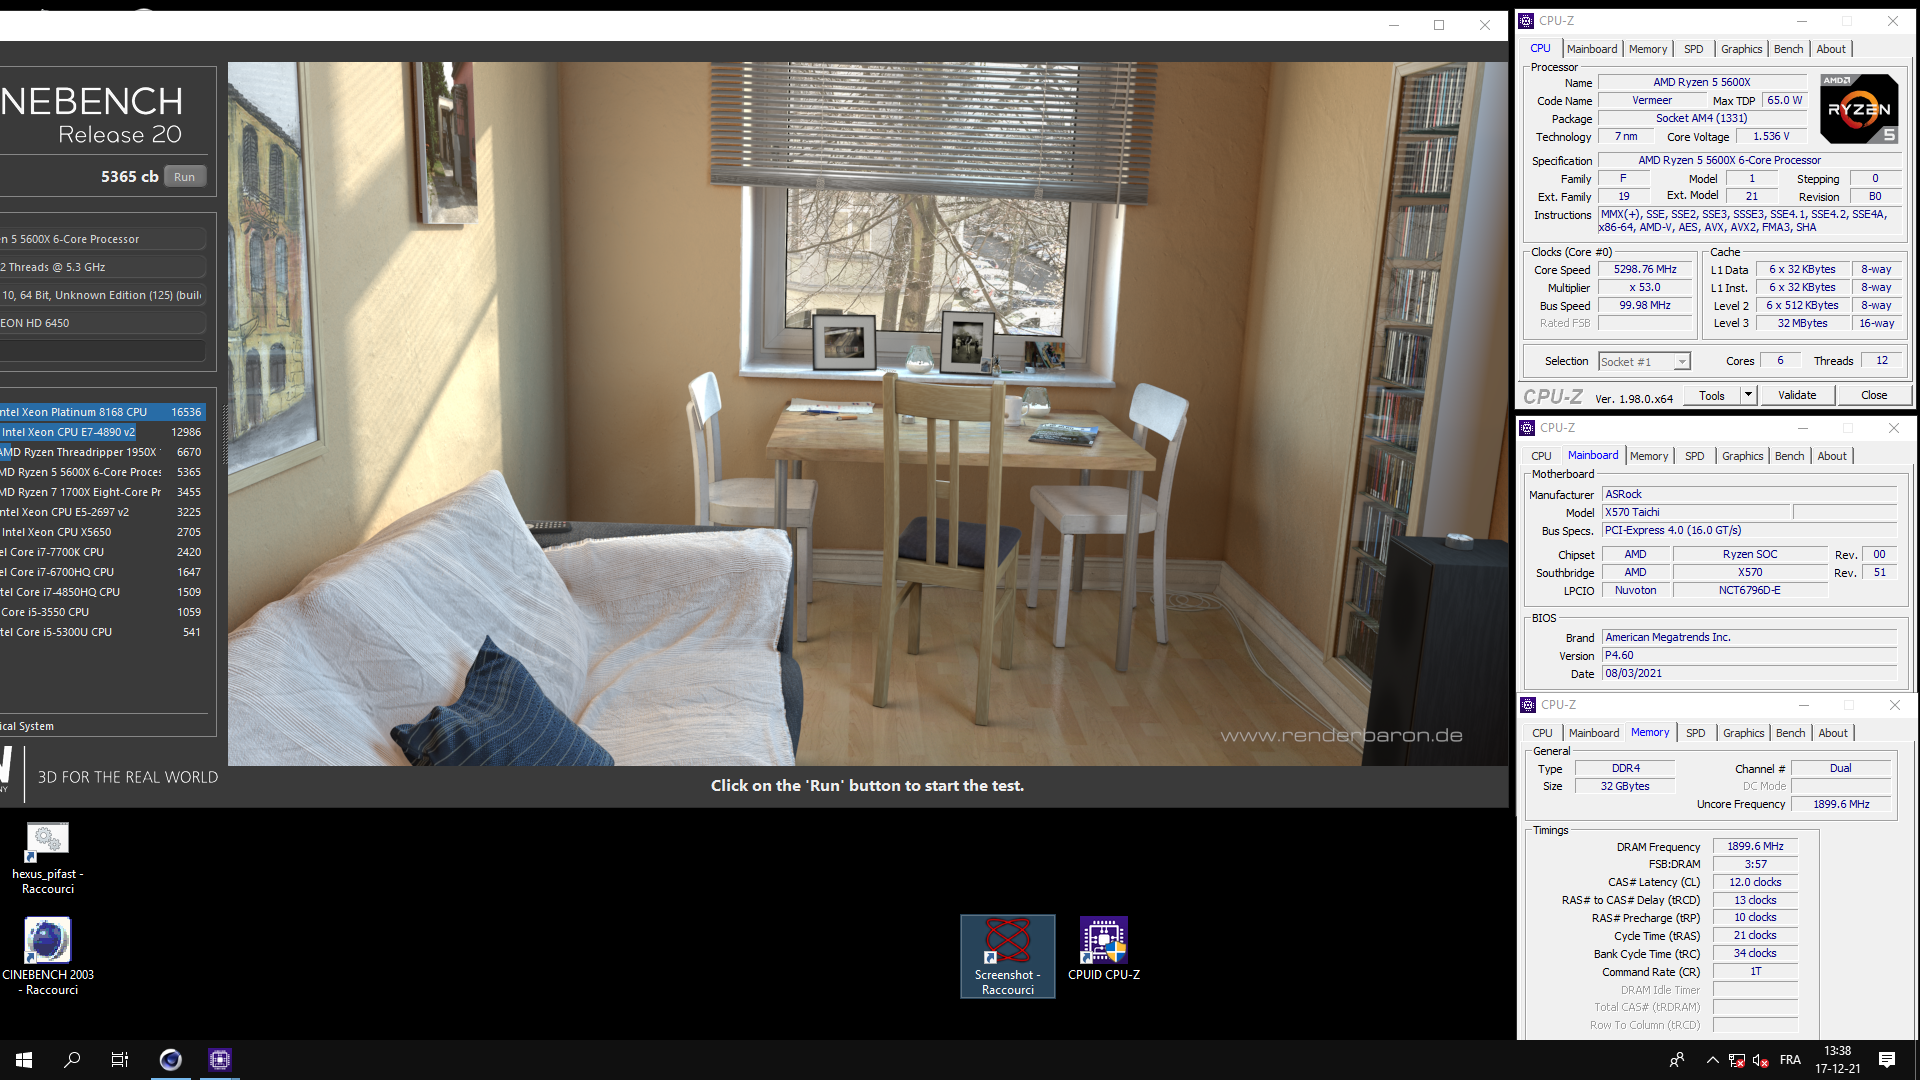Open About tab in top CPU-Z window

(1831, 49)
